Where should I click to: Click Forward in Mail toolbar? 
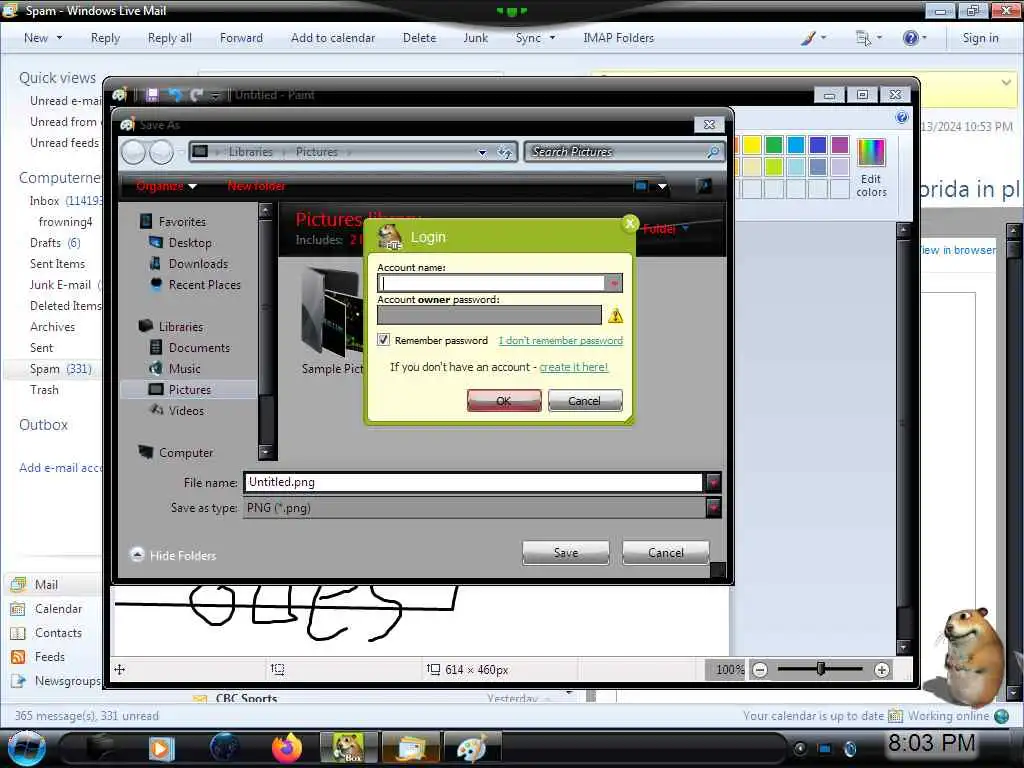(241, 38)
